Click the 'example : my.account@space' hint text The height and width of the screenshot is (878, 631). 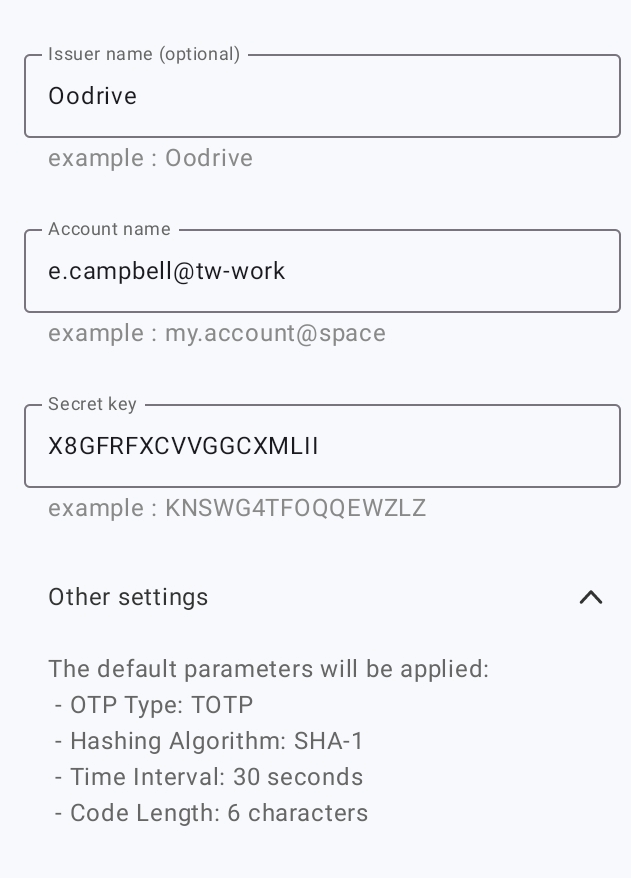[217, 333]
